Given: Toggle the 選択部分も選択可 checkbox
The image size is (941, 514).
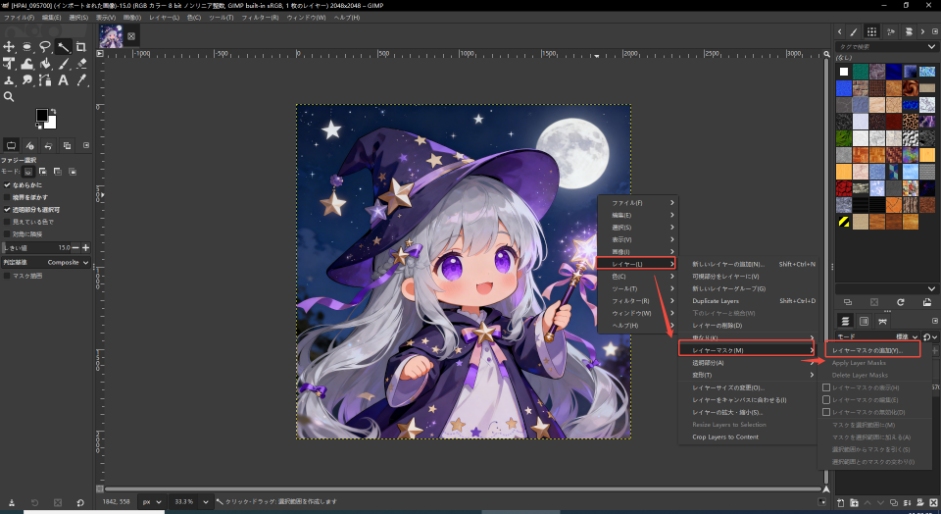Looking at the screenshot, I should tap(8, 210).
